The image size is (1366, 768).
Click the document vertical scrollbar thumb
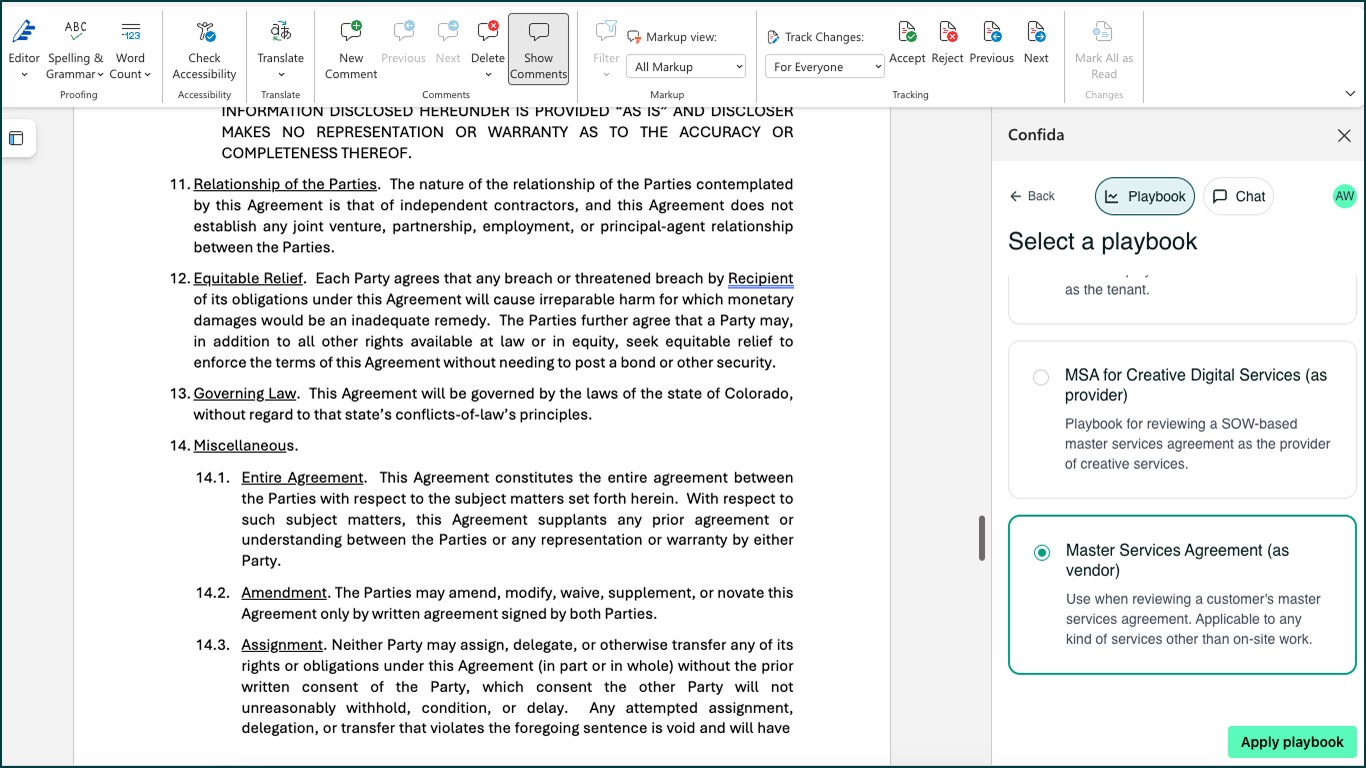coord(982,538)
